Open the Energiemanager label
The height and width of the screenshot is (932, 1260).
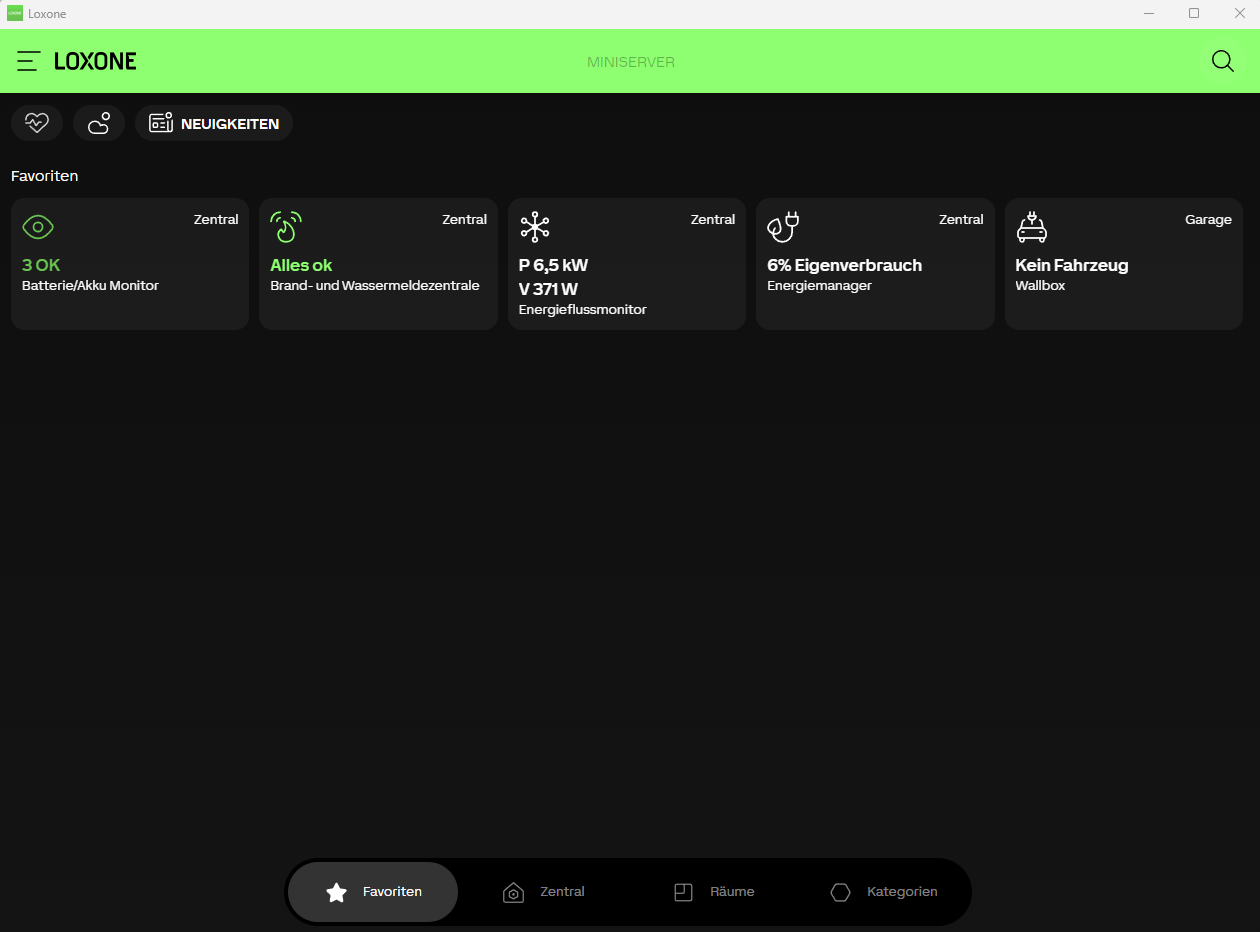coord(819,286)
